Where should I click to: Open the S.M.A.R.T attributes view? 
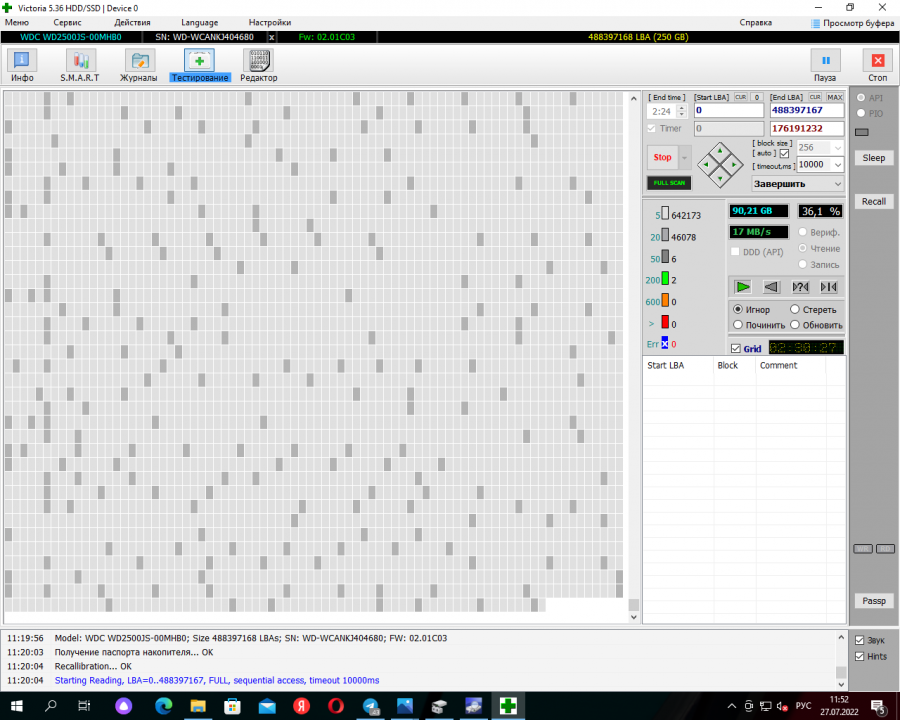tap(80, 65)
